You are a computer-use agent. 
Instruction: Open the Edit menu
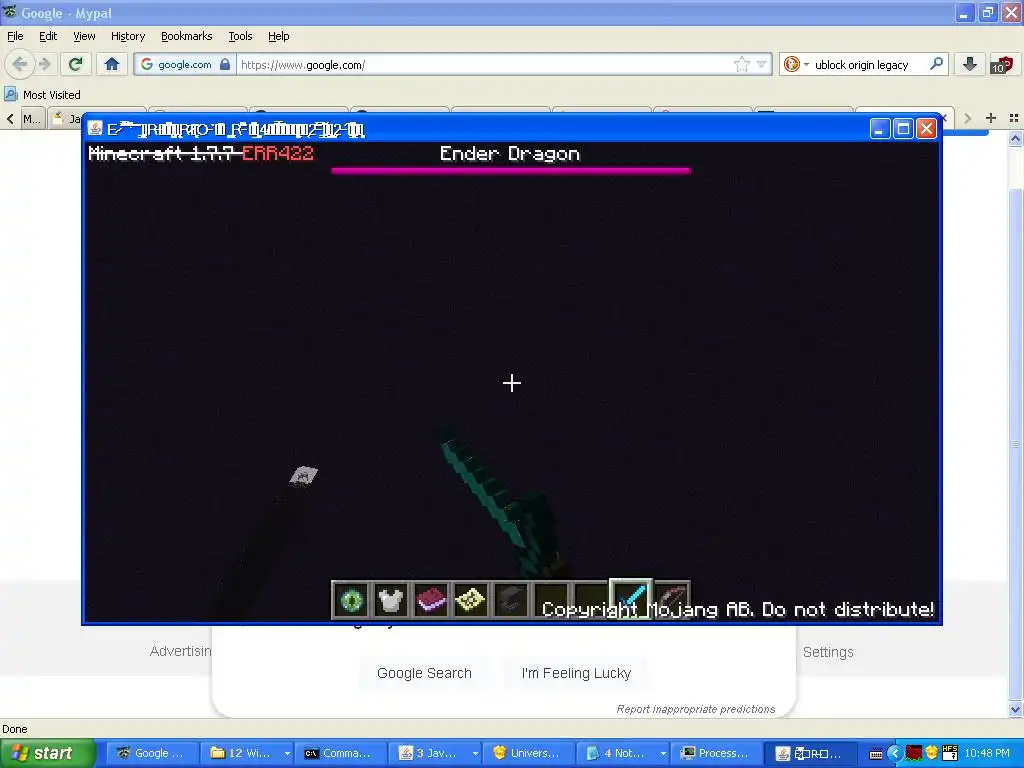tap(48, 36)
